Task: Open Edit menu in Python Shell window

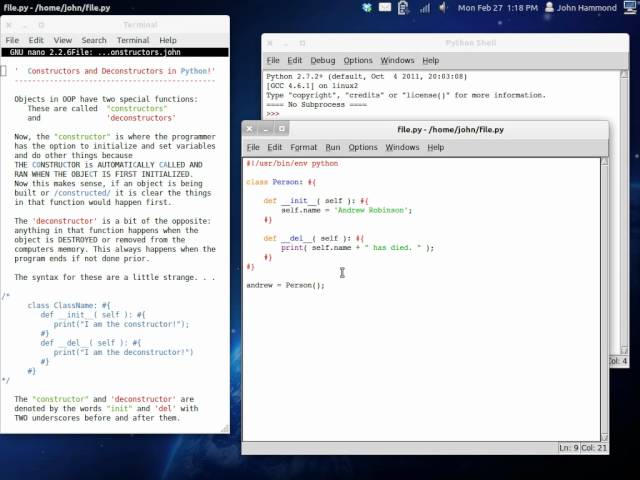Action: coord(294,60)
